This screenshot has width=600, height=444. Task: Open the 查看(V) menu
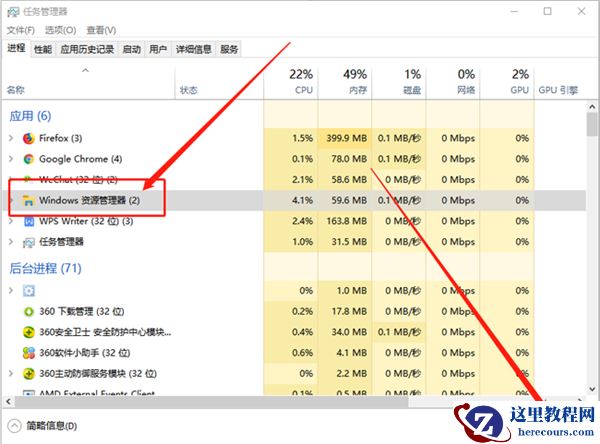click(x=101, y=30)
